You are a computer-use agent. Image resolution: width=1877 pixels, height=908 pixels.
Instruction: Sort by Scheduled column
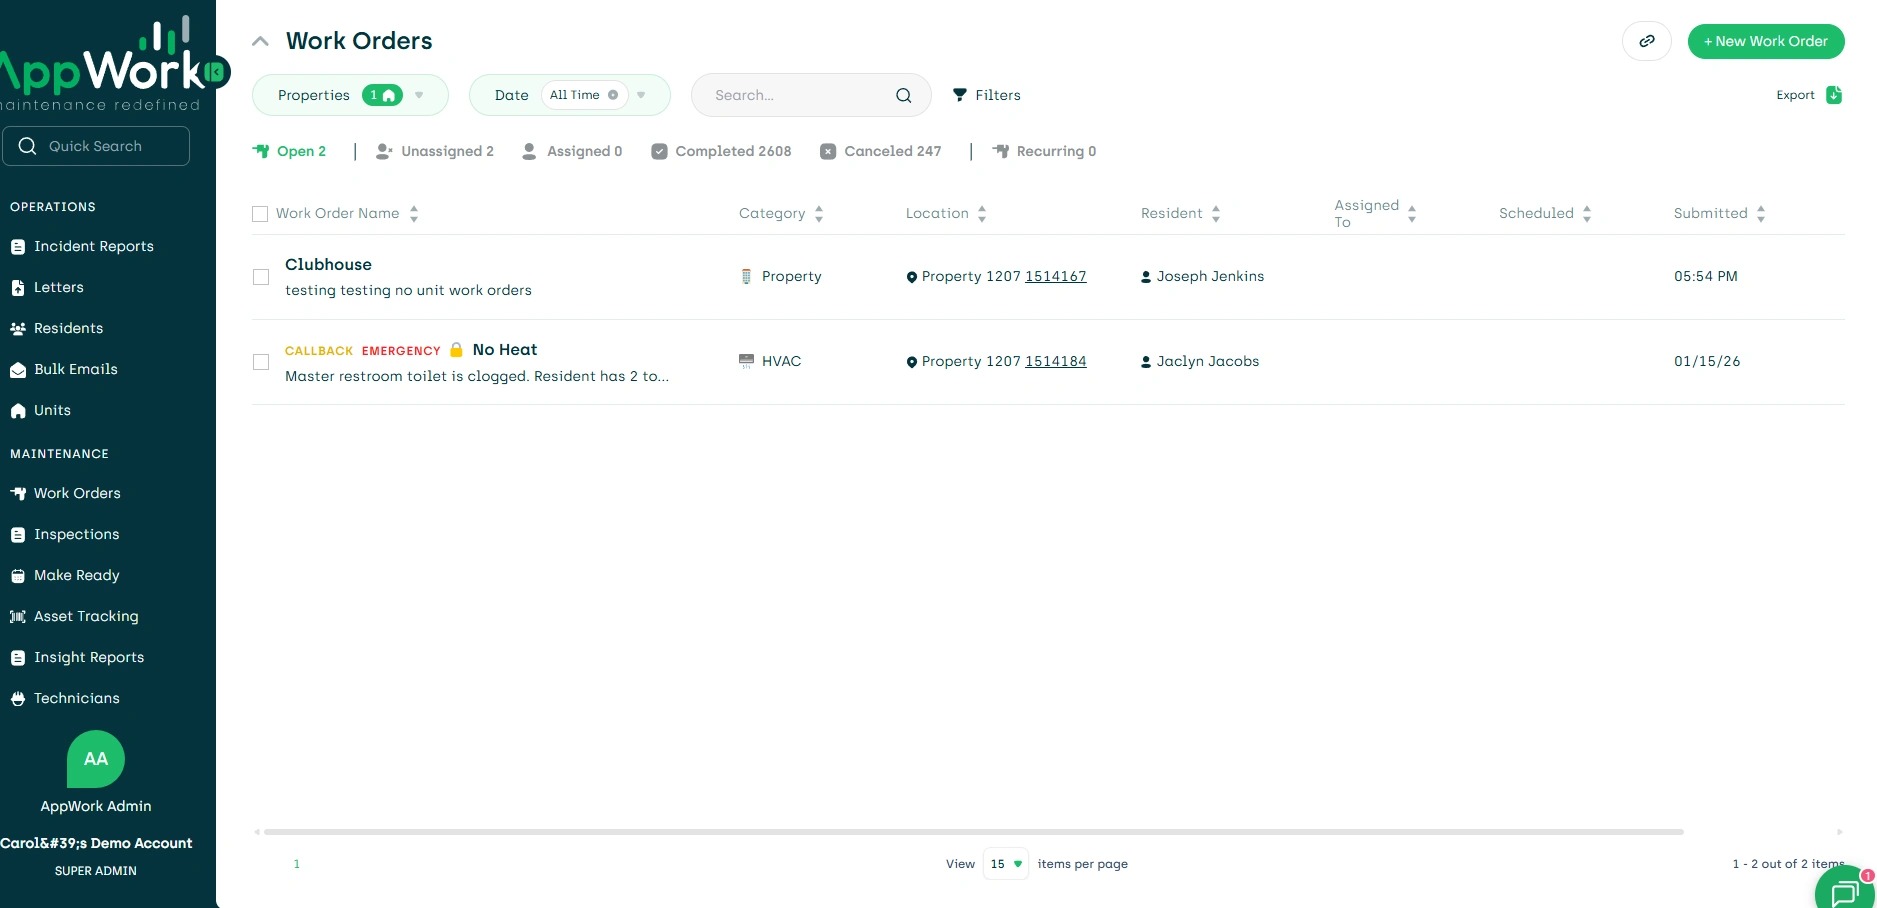[x=1587, y=214]
